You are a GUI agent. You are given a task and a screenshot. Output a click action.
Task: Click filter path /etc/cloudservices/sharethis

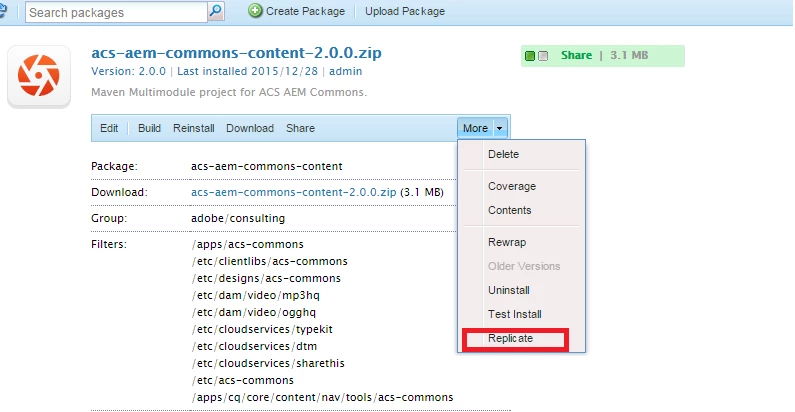tap(268, 363)
